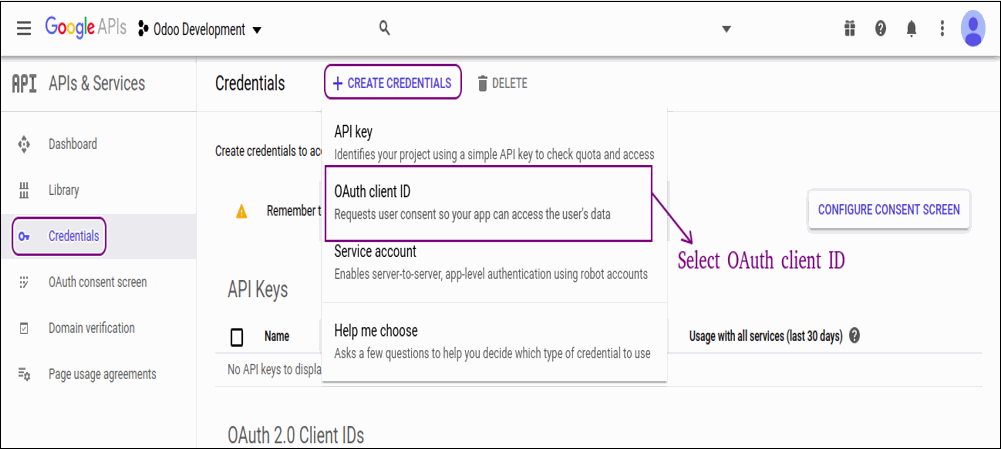Open Domain verification in the sidebar

point(92,328)
